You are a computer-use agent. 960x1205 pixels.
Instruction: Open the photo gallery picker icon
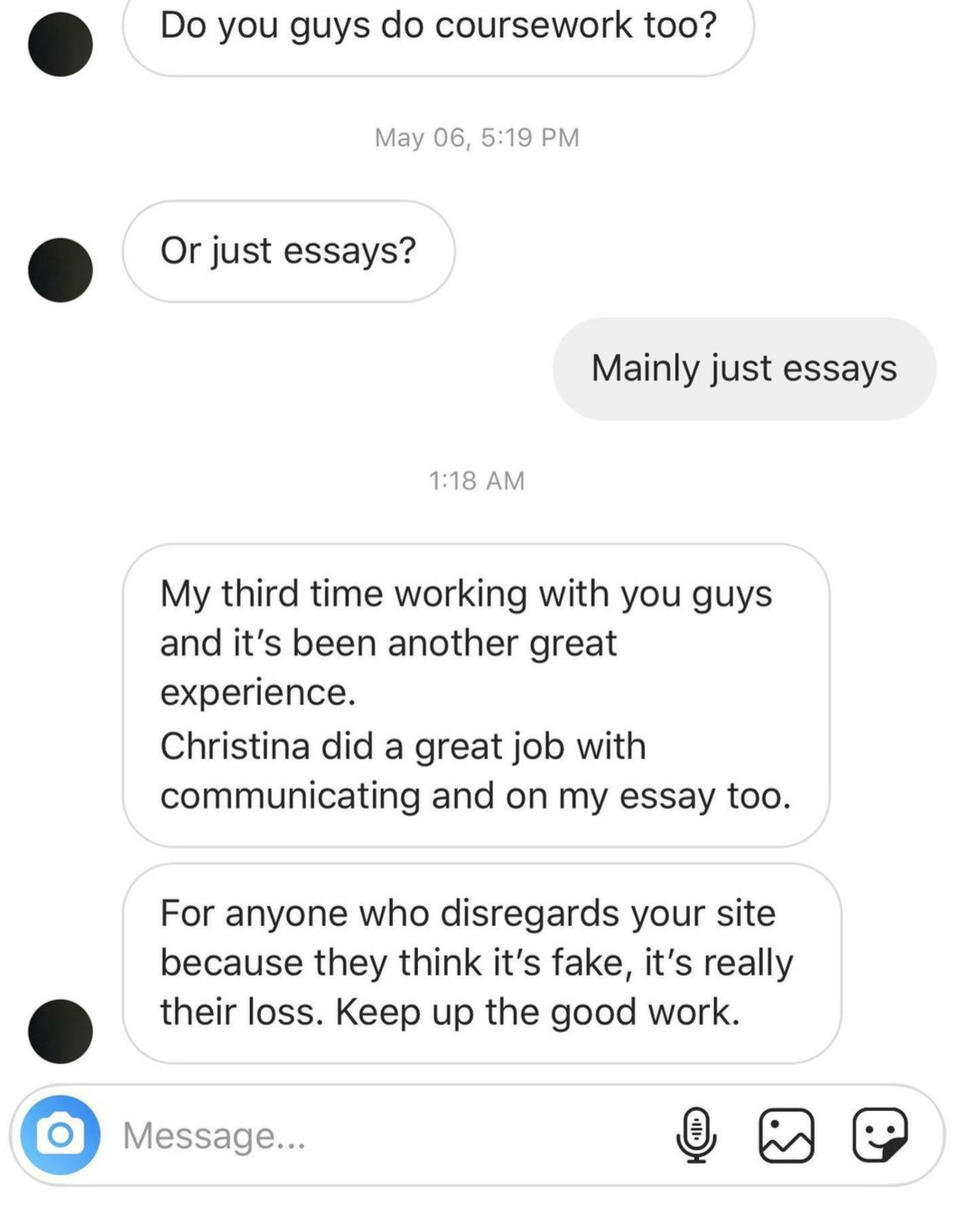pyautogui.click(x=787, y=1136)
